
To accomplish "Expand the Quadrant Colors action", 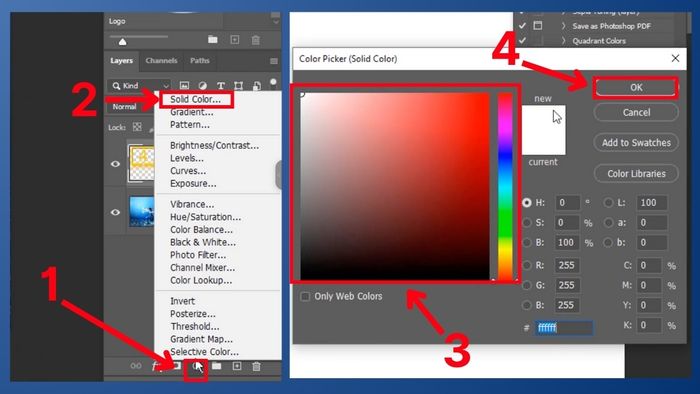I will tap(563, 41).
